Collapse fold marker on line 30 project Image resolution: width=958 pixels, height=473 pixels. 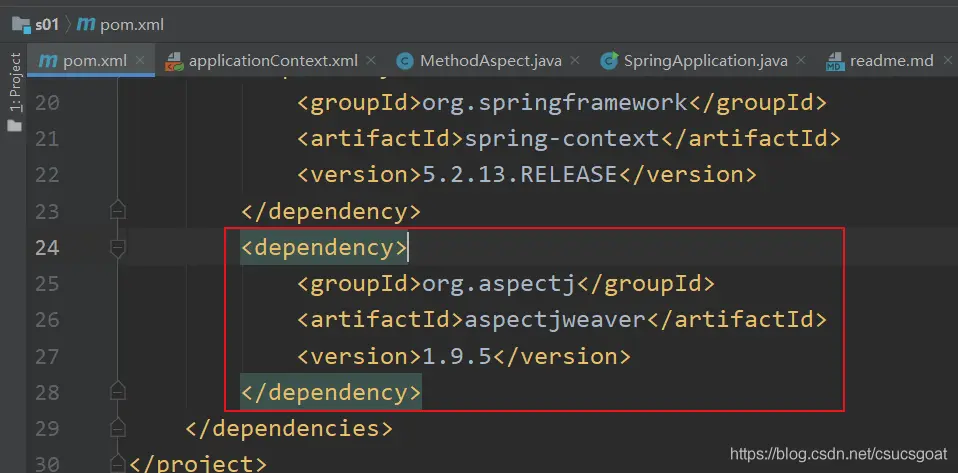[x=118, y=463]
